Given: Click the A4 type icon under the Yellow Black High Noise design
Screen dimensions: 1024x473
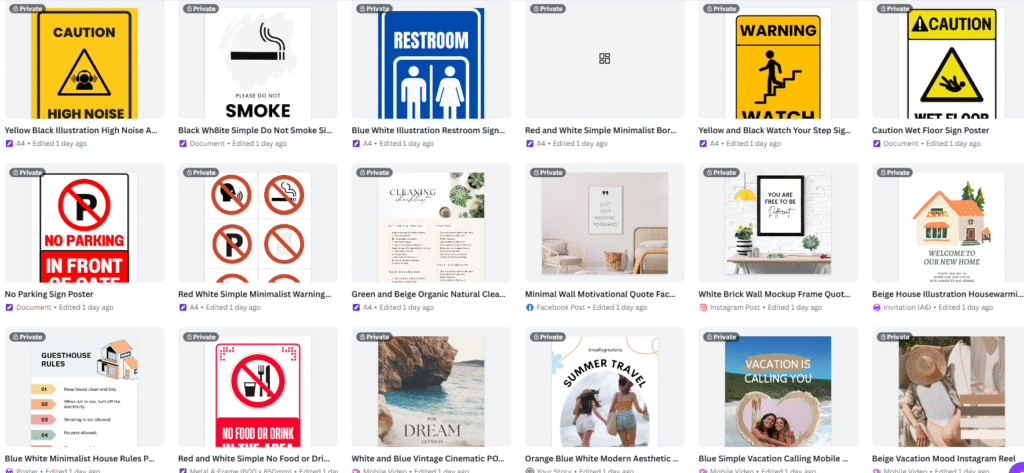Looking at the screenshot, I should (9, 143).
